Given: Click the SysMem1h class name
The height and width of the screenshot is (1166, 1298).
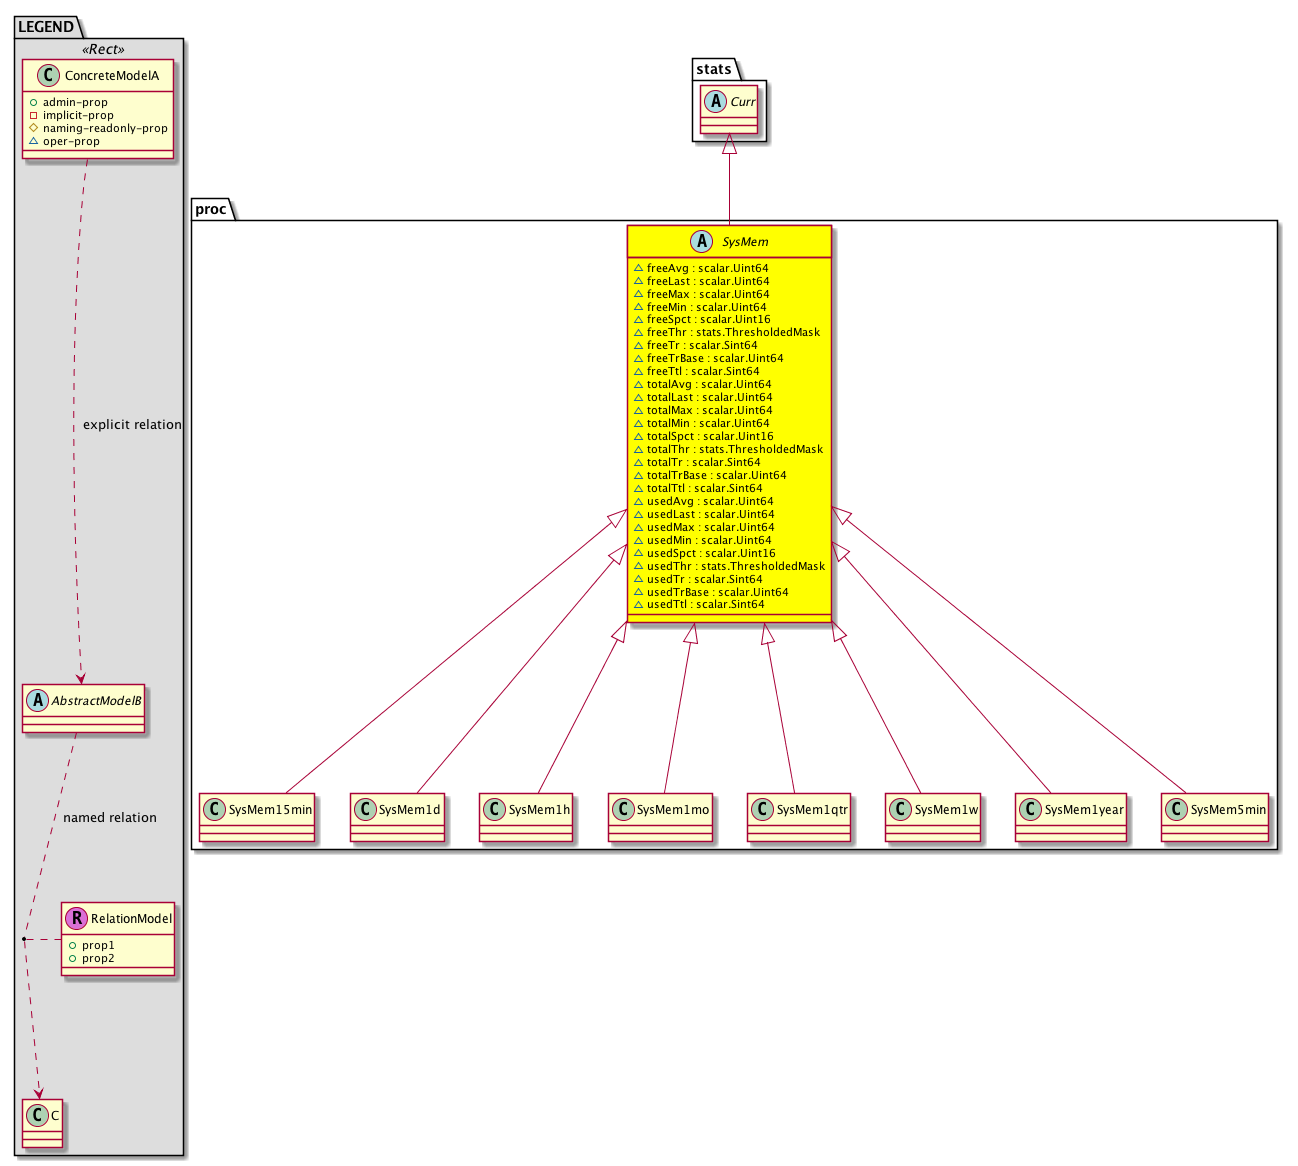Looking at the screenshot, I should pyautogui.click(x=539, y=809).
